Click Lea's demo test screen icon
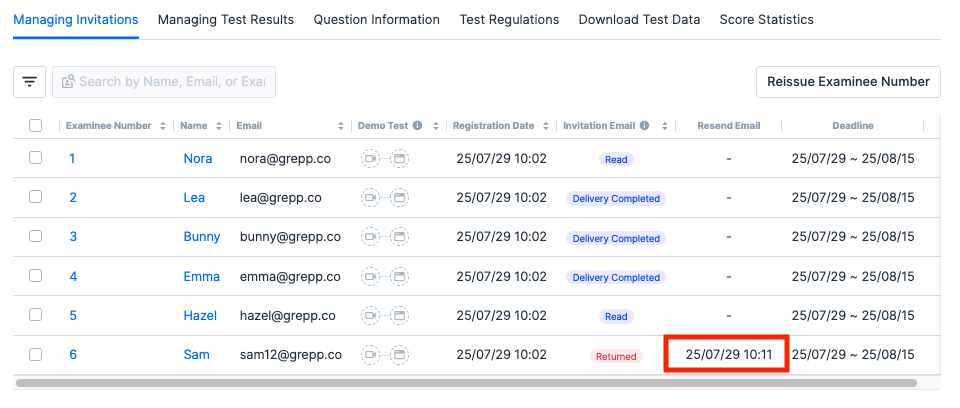Viewport: 960px width, 408px height. tap(399, 198)
